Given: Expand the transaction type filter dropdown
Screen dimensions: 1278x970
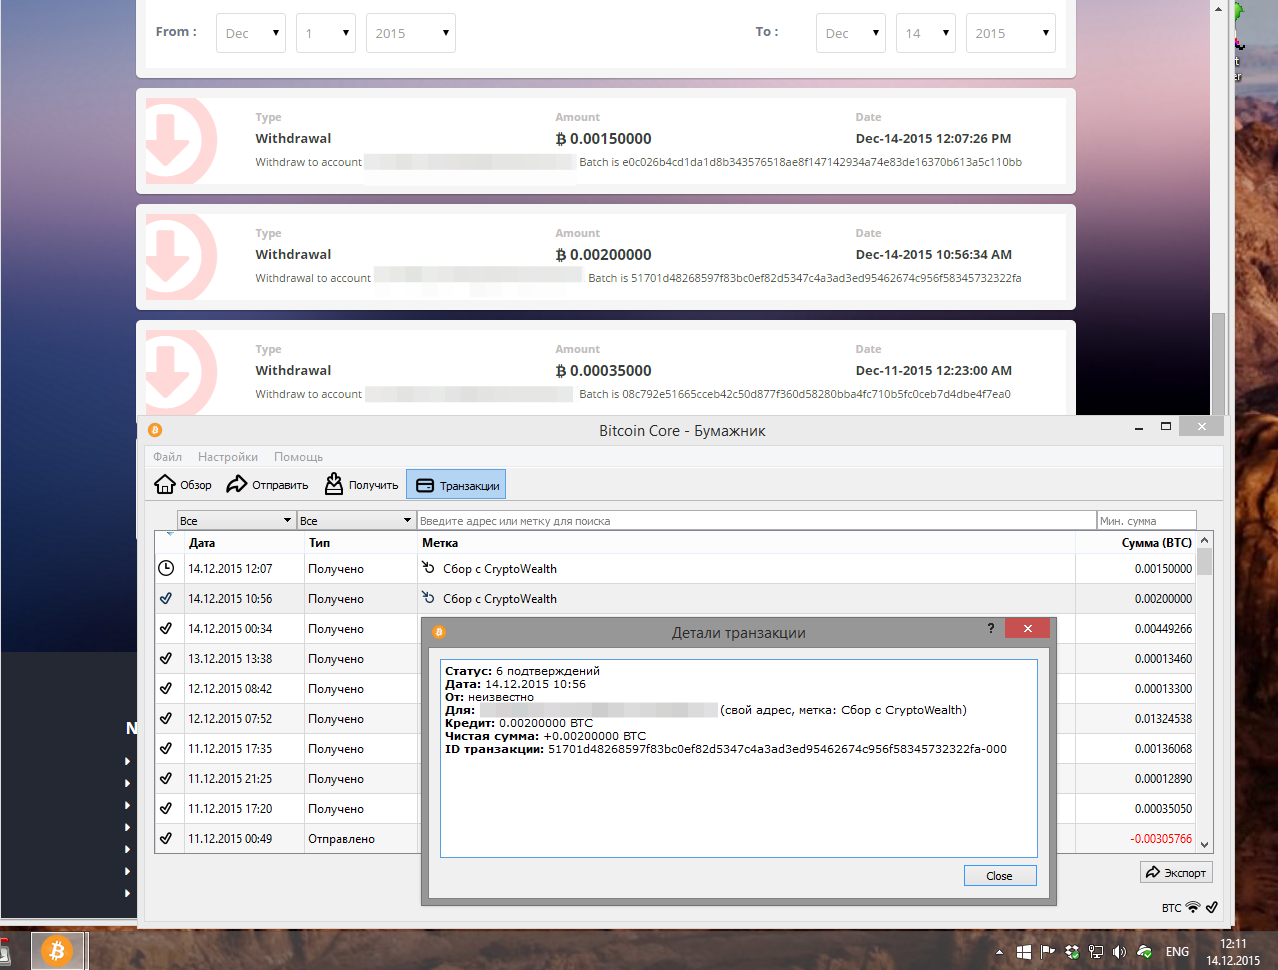Looking at the screenshot, I should click(355, 521).
